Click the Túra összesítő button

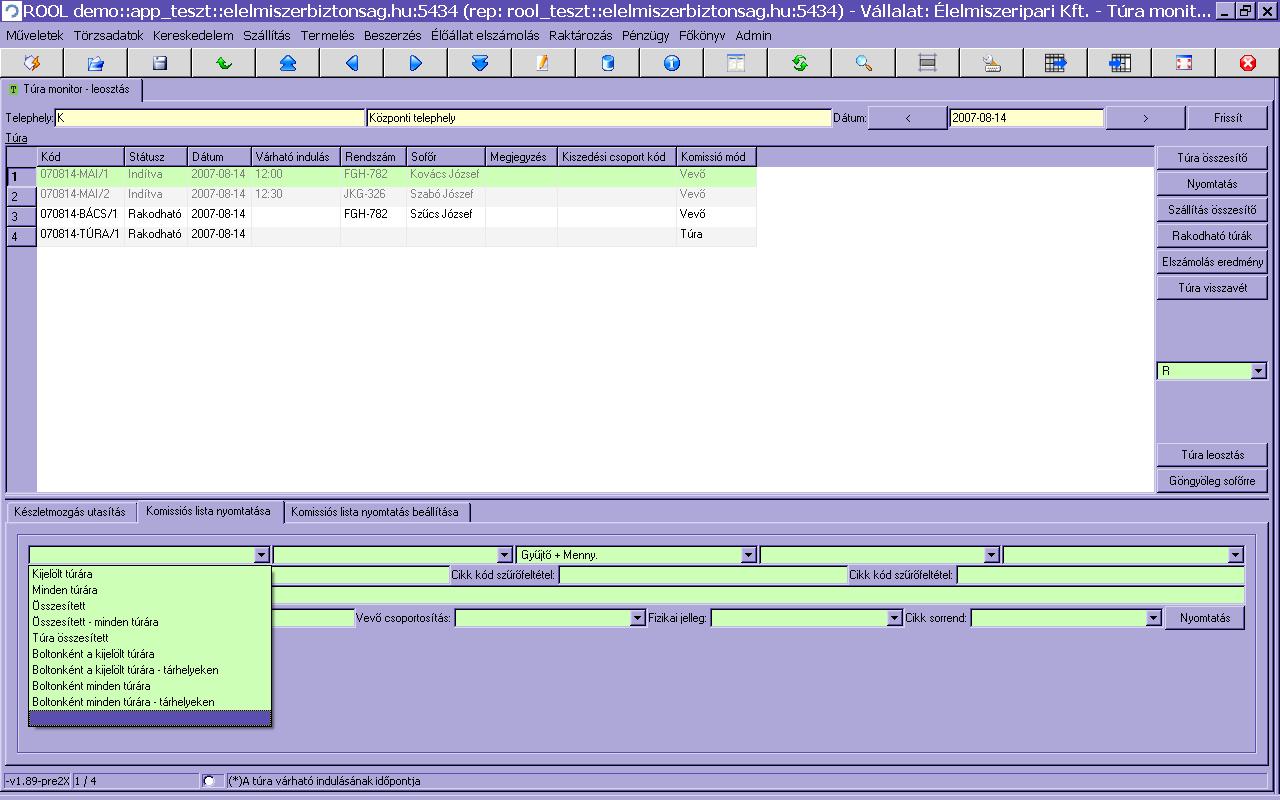pos(1212,158)
